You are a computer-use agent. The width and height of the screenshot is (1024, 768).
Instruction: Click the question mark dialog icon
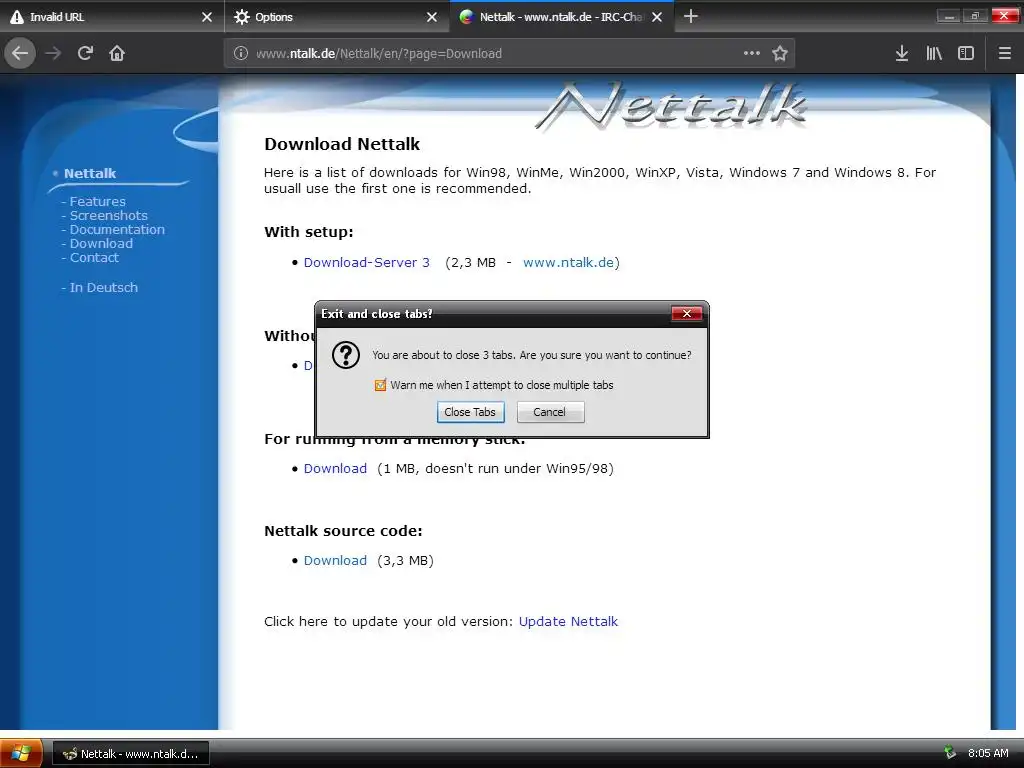345,355
